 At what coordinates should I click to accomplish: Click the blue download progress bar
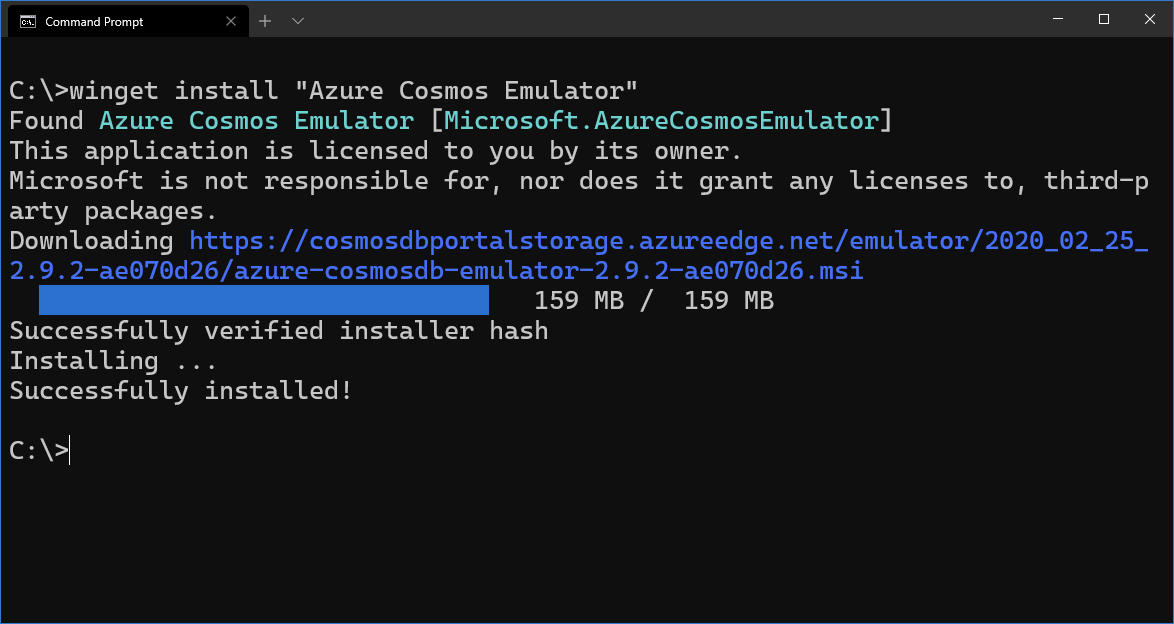[x=264, y=300]
